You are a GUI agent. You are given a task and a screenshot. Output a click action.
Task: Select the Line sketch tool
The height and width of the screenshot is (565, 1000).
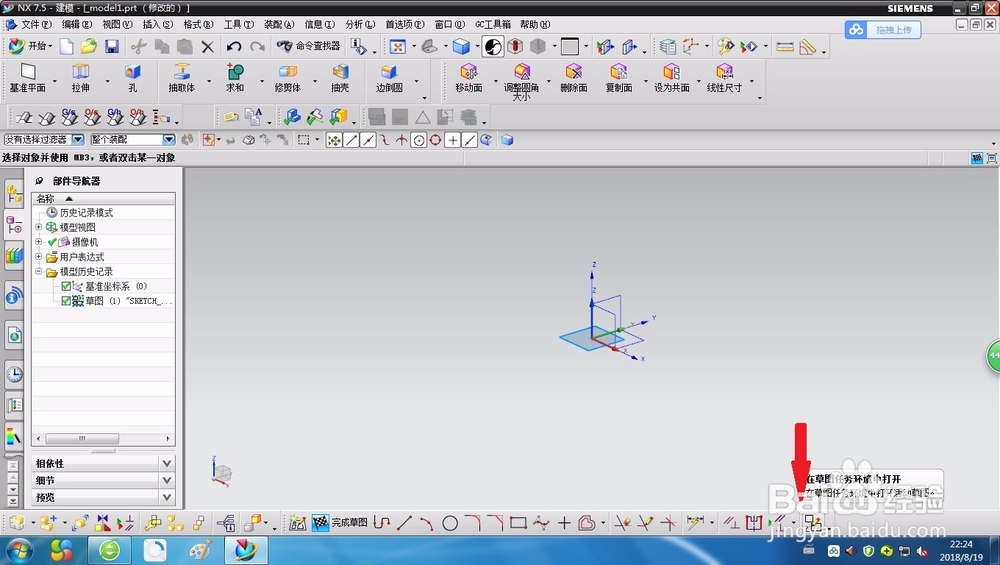[404, 523]
